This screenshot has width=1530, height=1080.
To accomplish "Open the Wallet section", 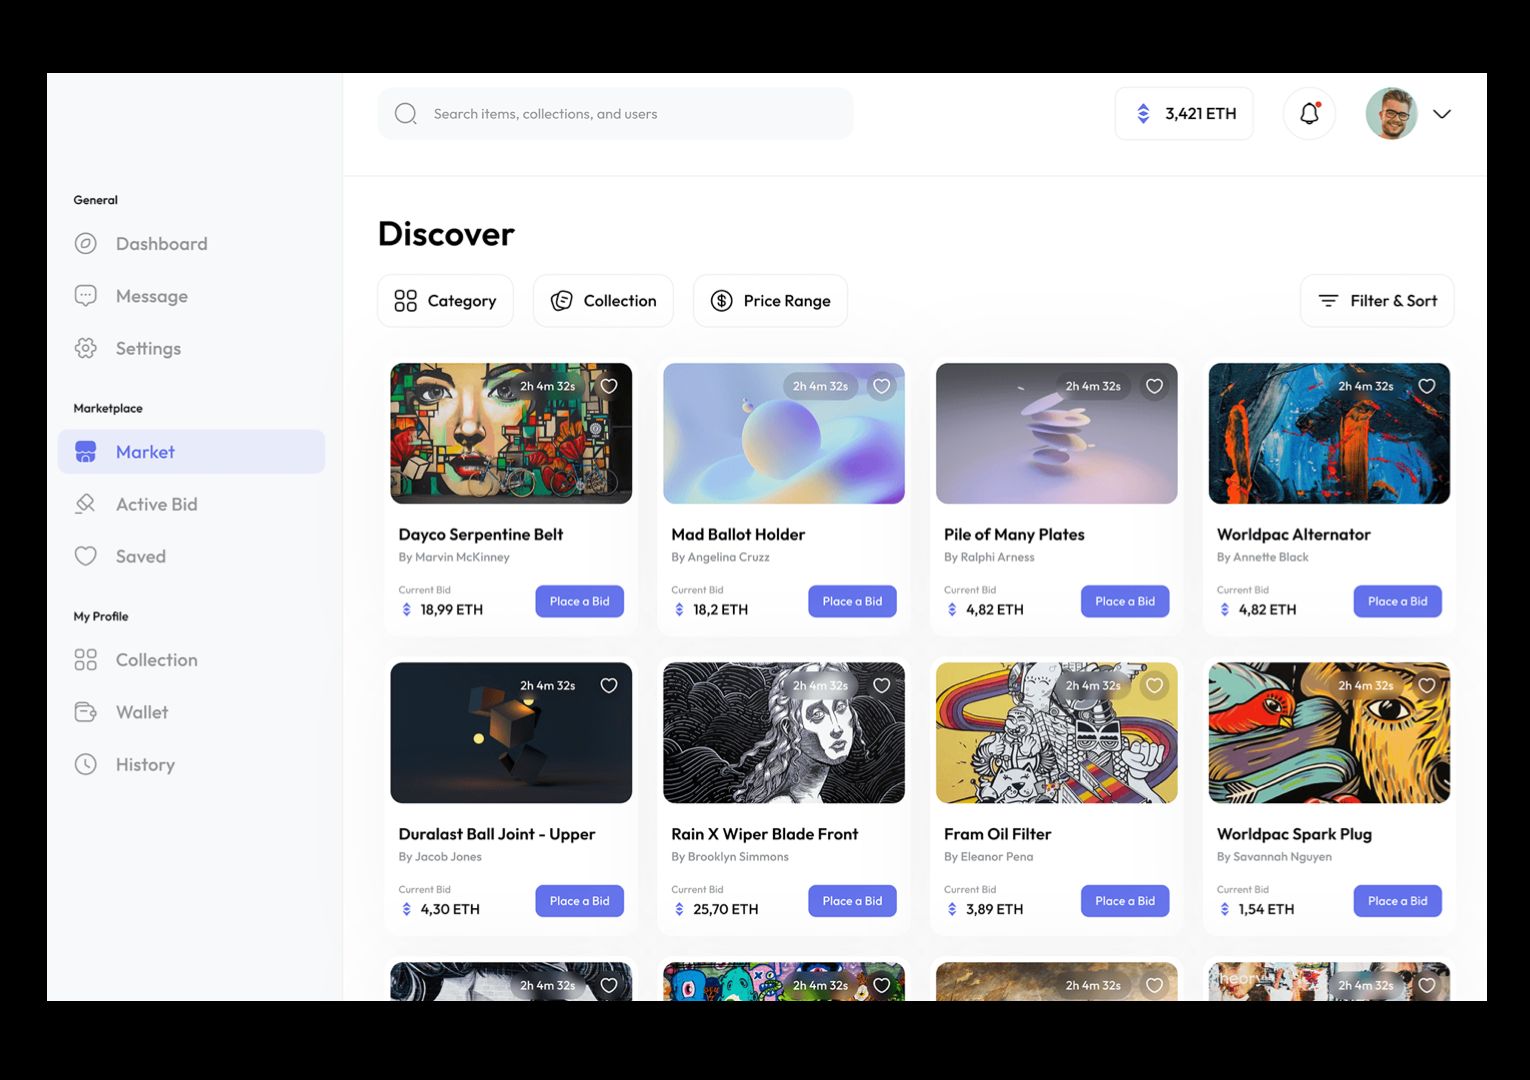I will tap(142, 712).
